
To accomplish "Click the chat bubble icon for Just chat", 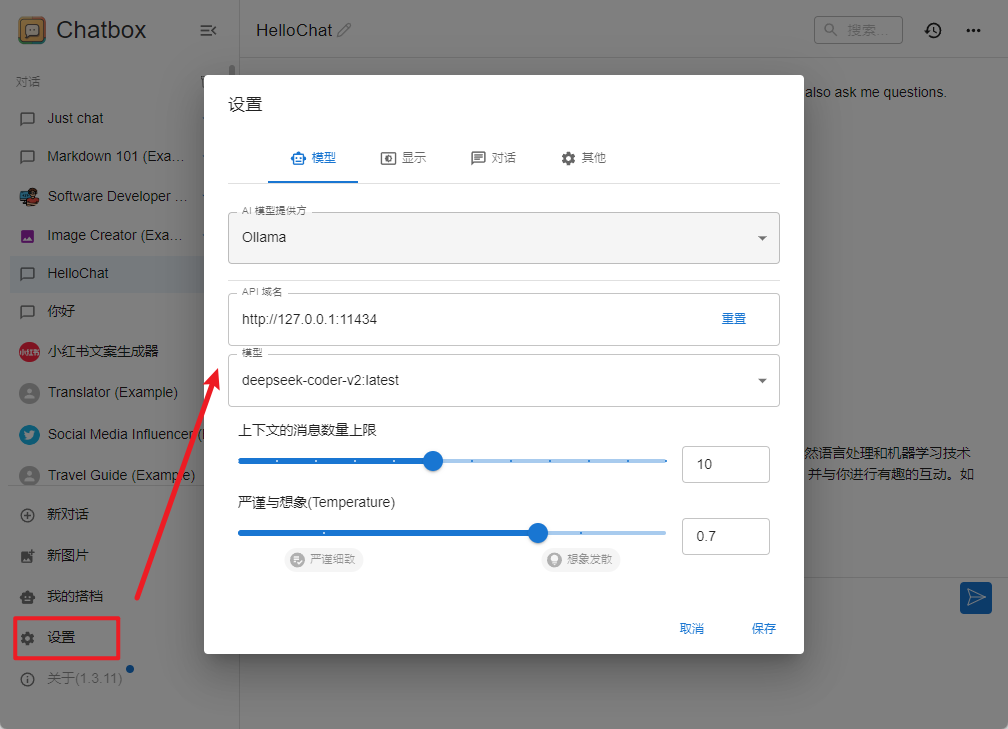I will [28, 119].
